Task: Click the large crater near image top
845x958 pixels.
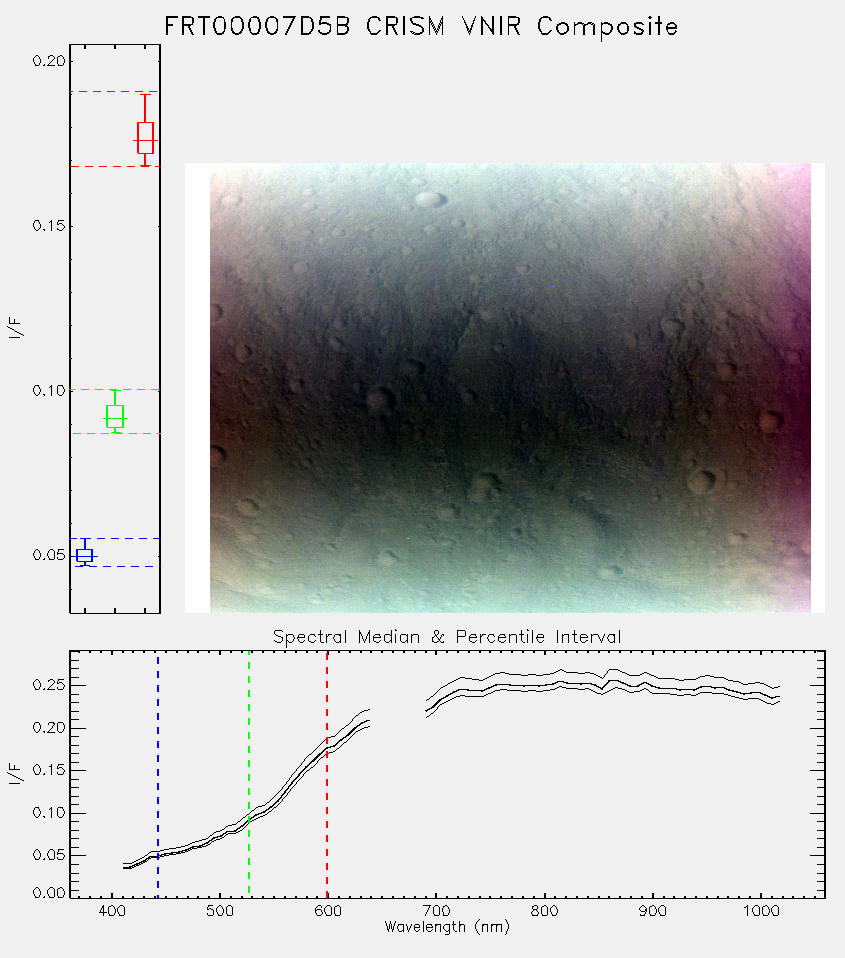Action: pos(431,199)
